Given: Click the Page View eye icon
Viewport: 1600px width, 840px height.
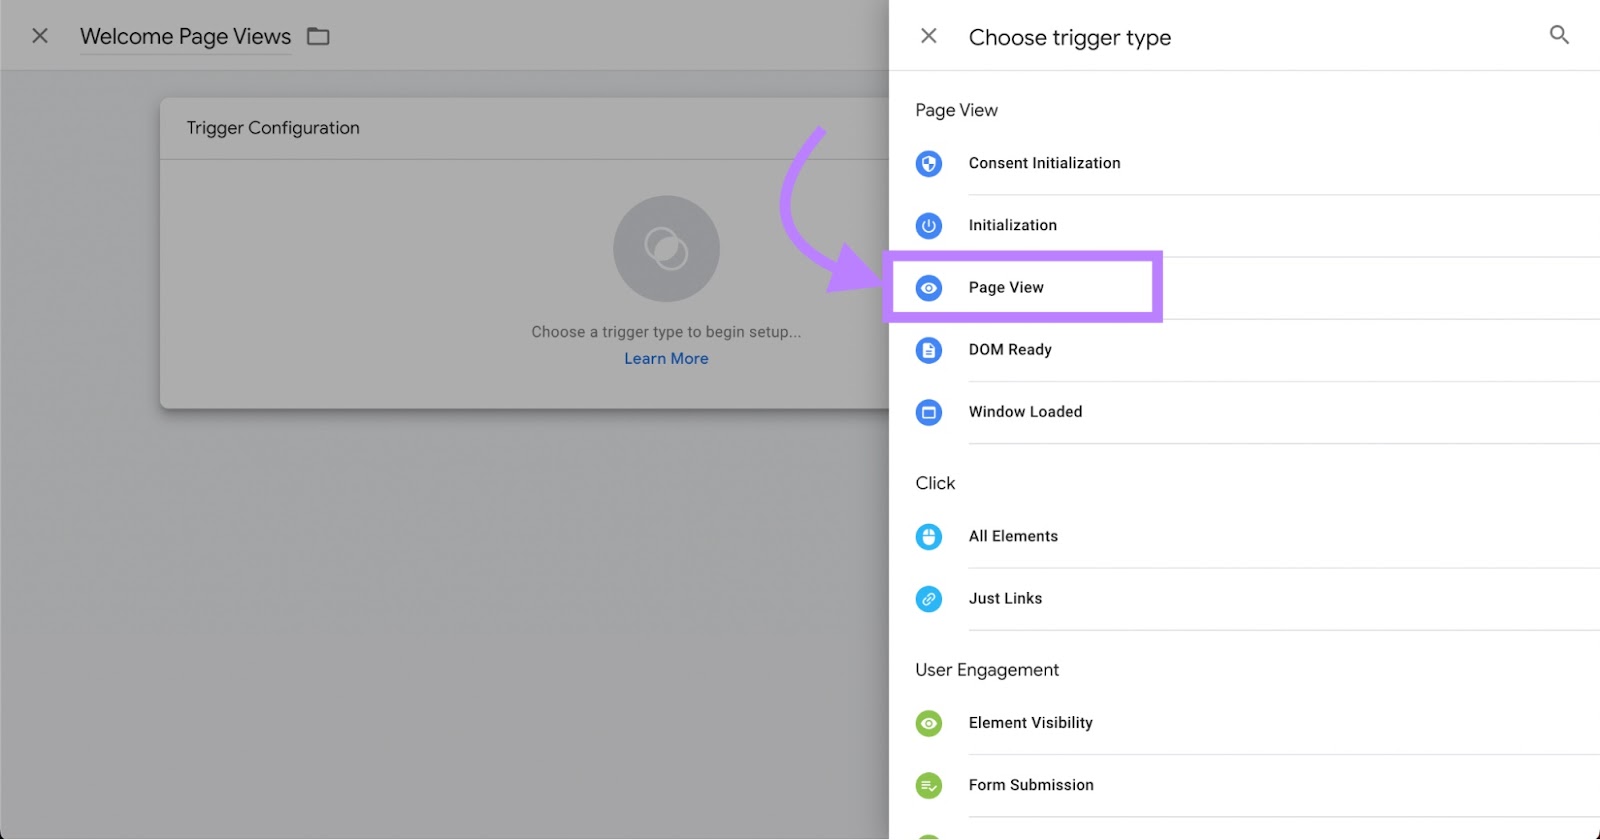Looking at the screenshot, I should pyautogui.click(x=928, y=288).
